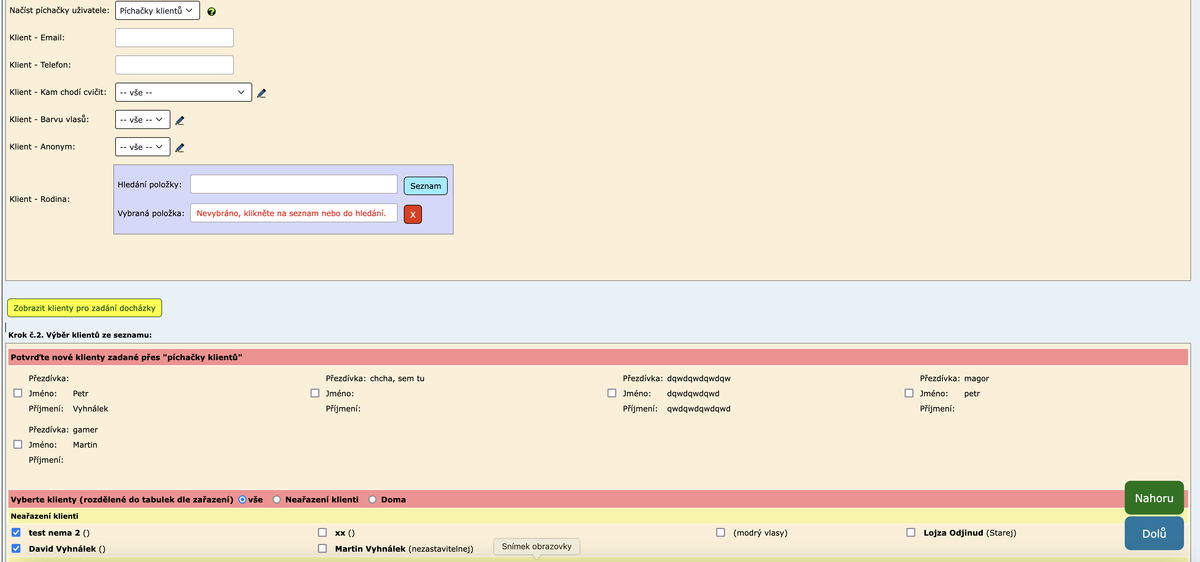Open Píchačky klientů user dropdown
The image size is (1200, 562).
point(157,11)
